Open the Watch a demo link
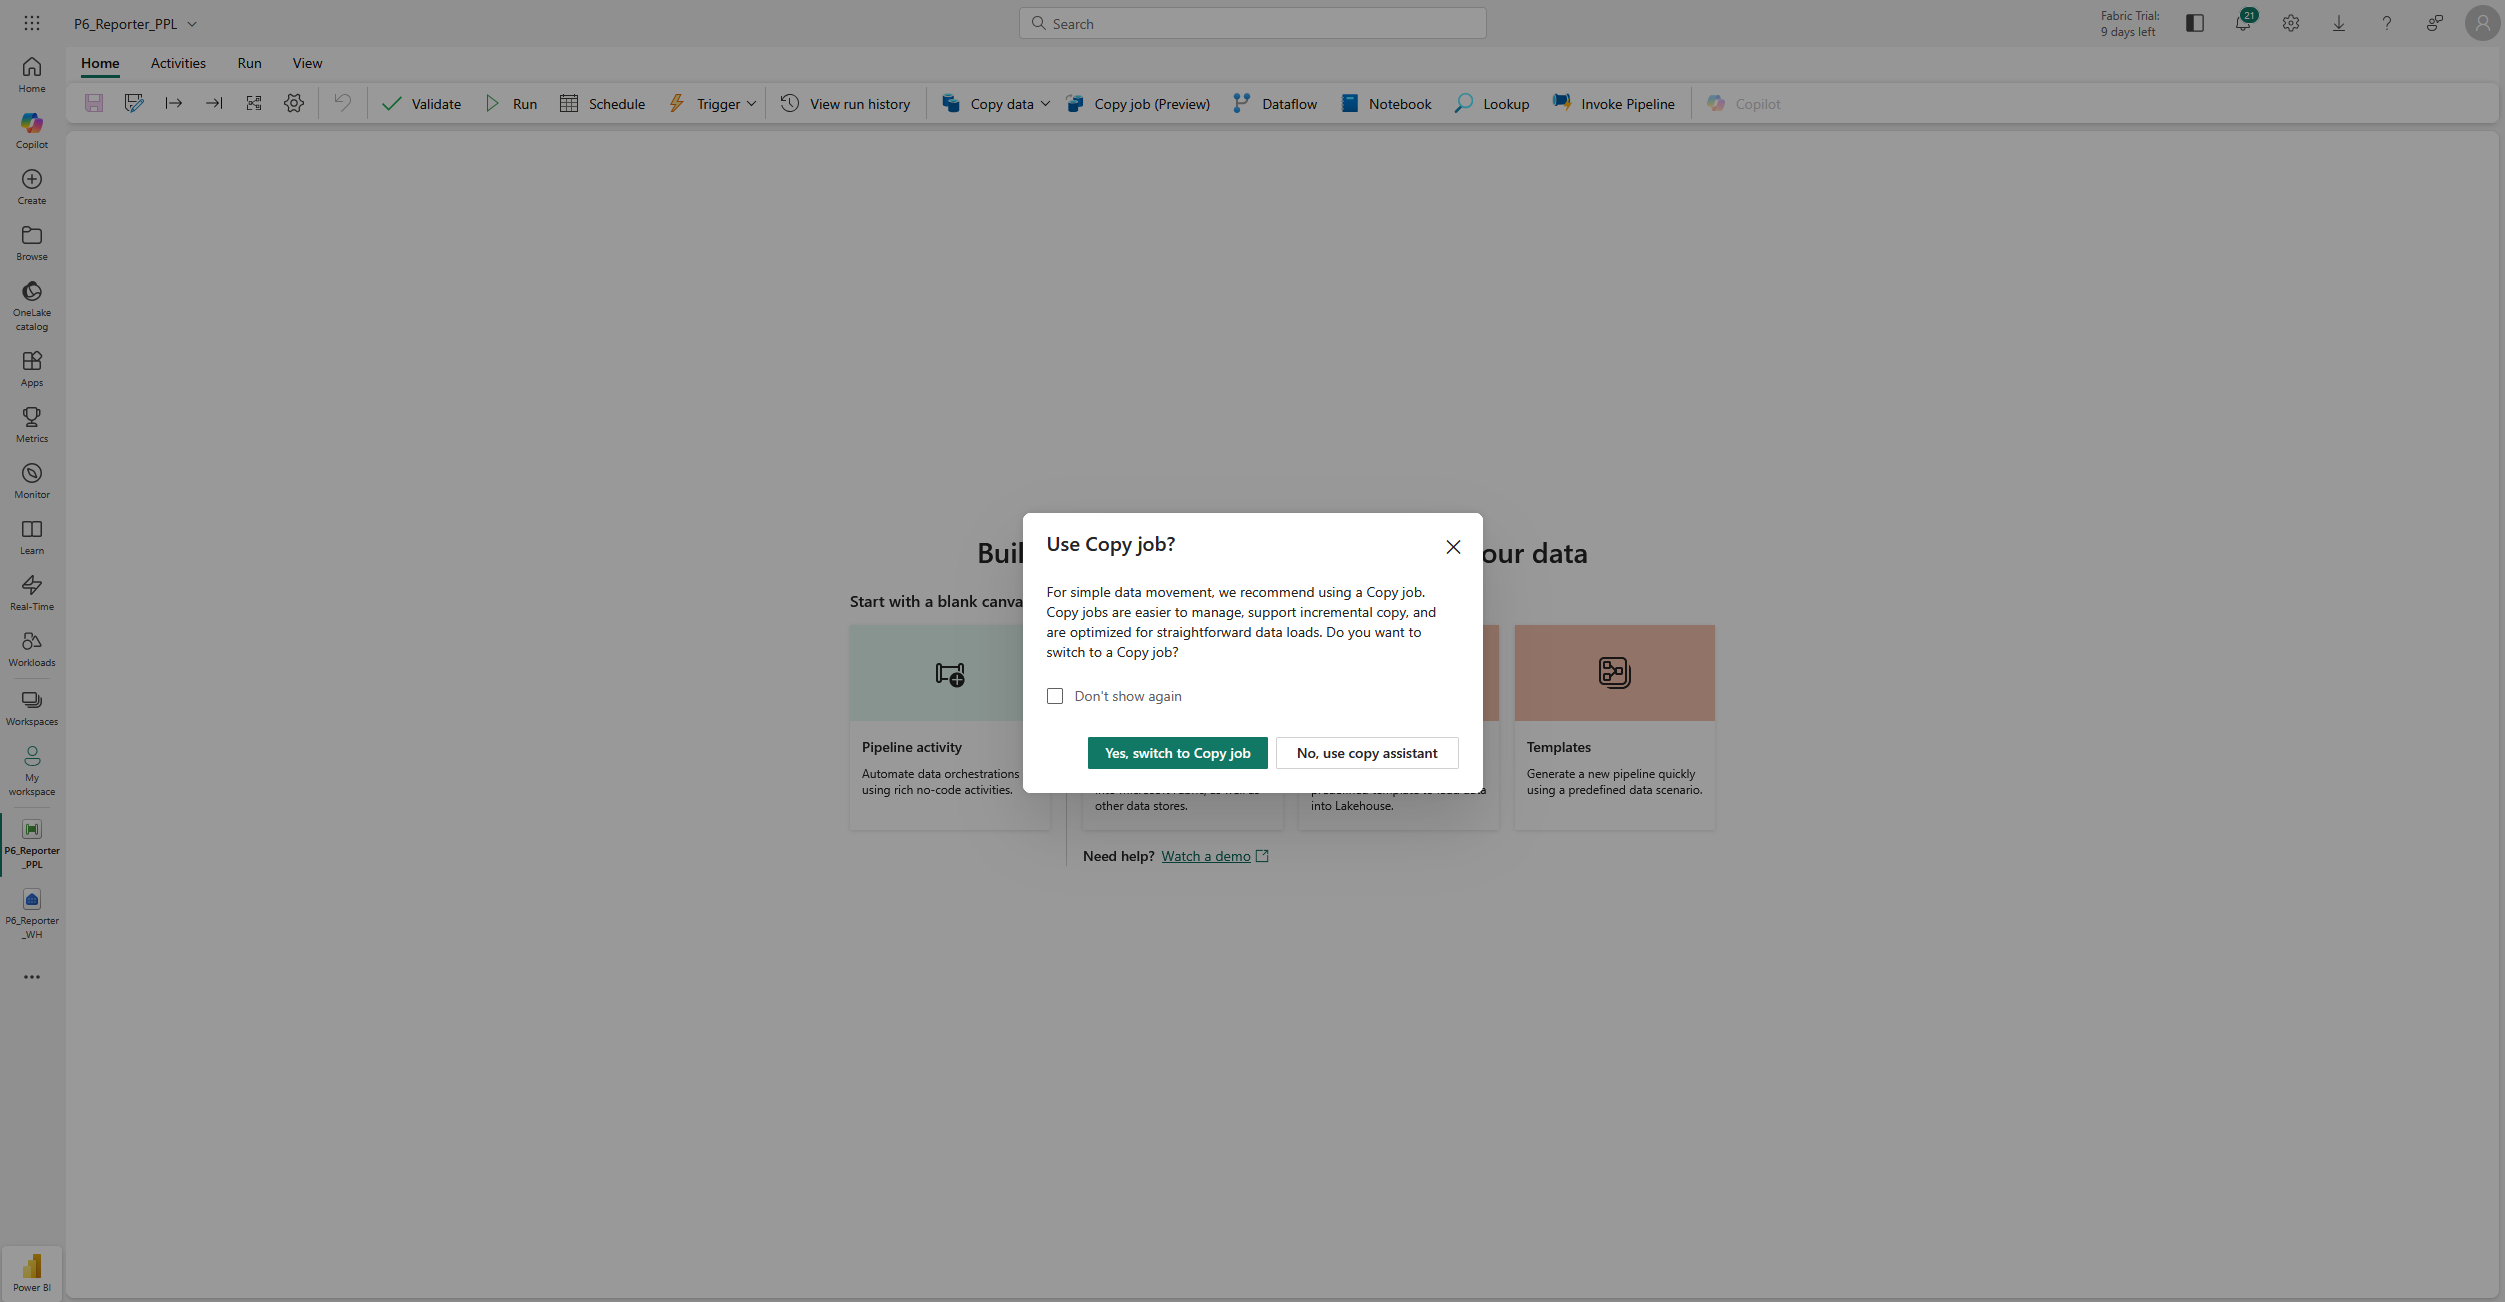Image resolution: width=2505 pixels, height=1302 pixels. (x=1205, y=856)
